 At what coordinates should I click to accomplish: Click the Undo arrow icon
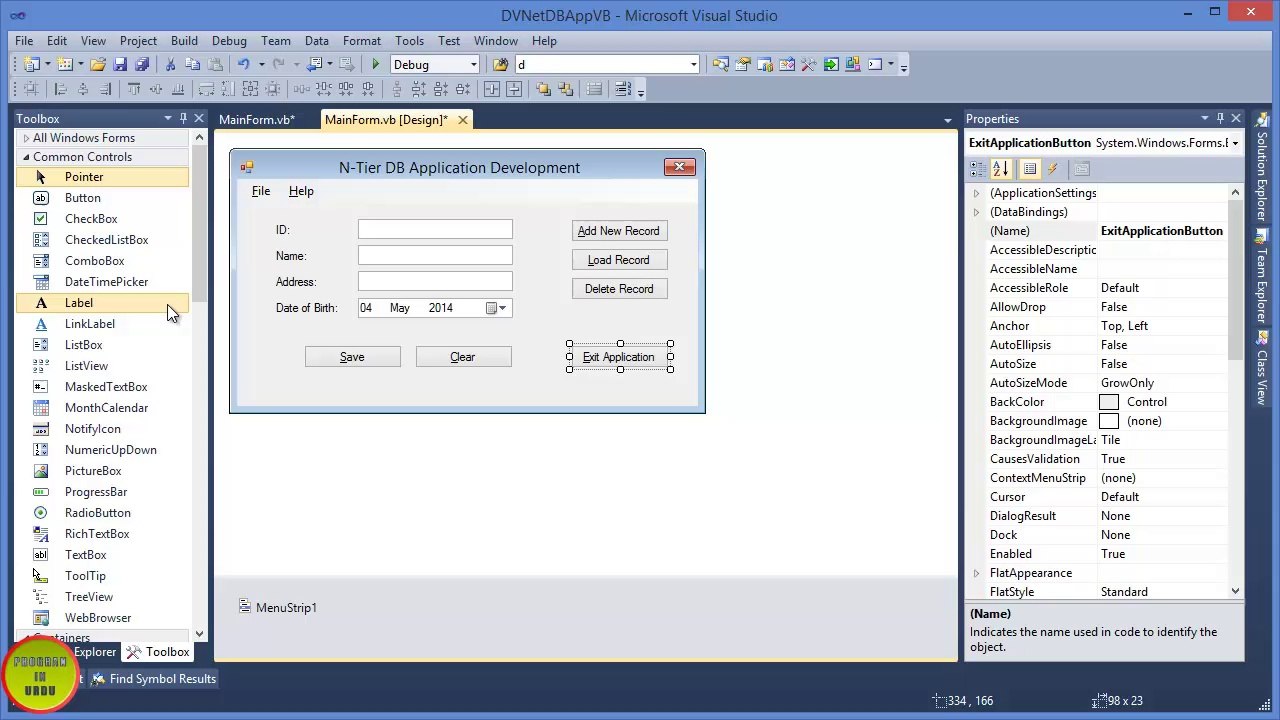click(x=243, y=65)
